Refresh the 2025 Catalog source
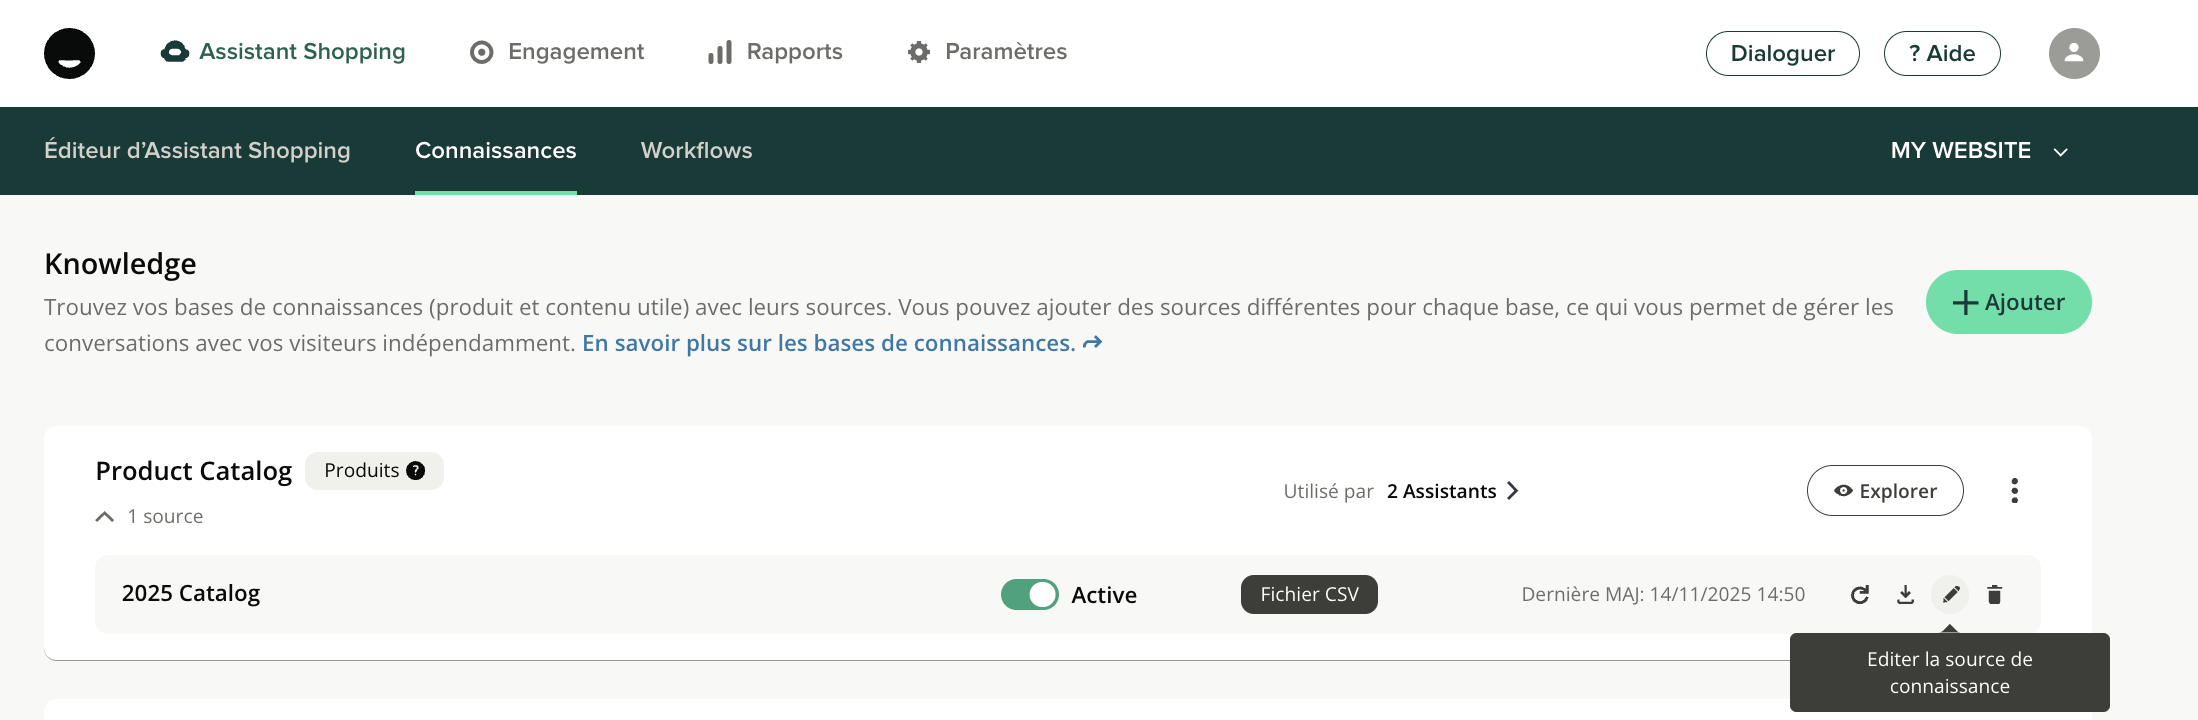 (1859, 595)
